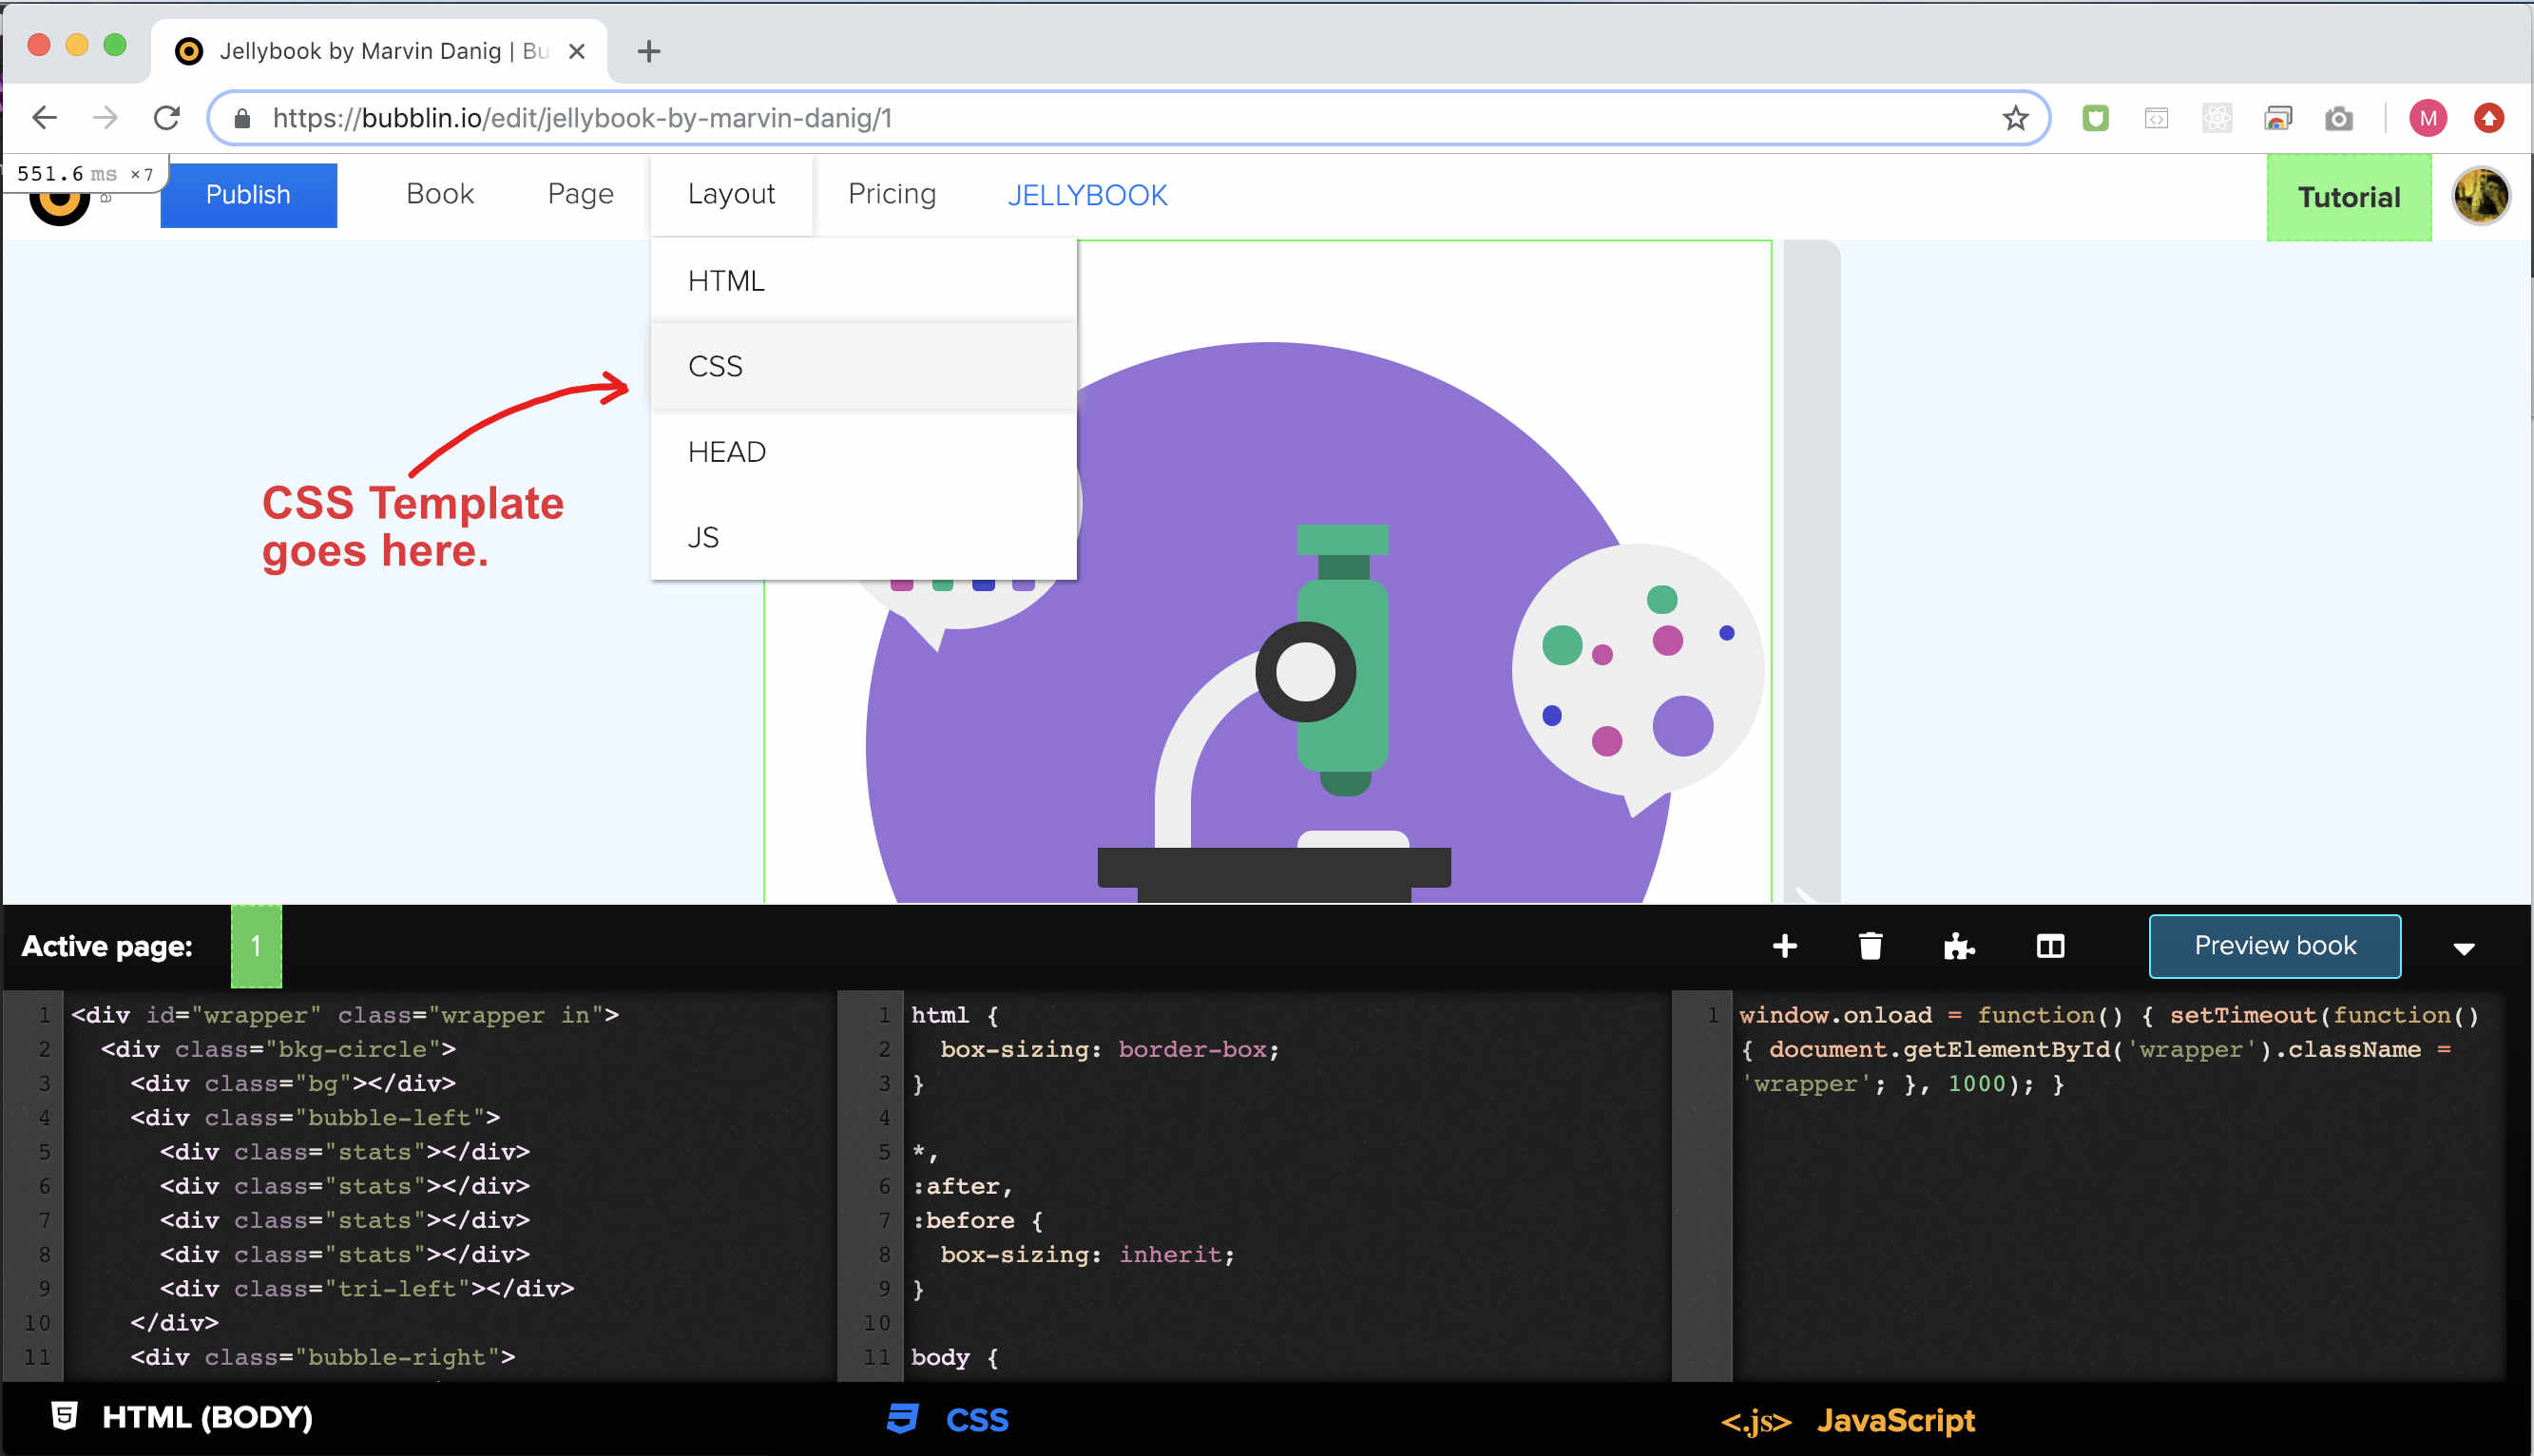This screenshot has width=2534, height=1456.
Task: Click the camera screenshot extension icon
Action: tap(2338, 119)
